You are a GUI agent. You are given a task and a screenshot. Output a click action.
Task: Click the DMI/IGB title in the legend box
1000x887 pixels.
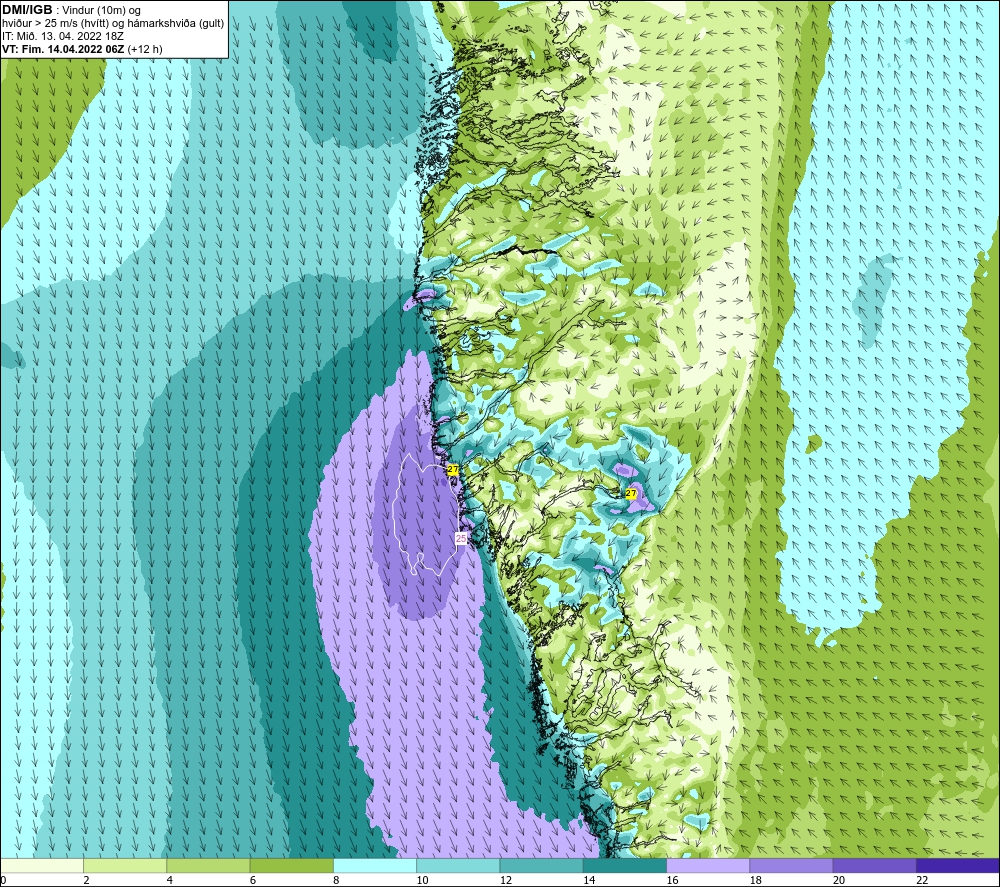[x=27, y=10]
